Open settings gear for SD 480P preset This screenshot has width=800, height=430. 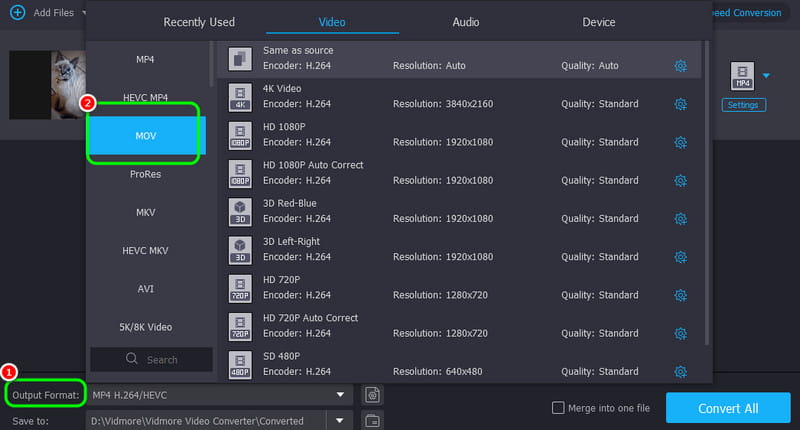pos(680,372)
